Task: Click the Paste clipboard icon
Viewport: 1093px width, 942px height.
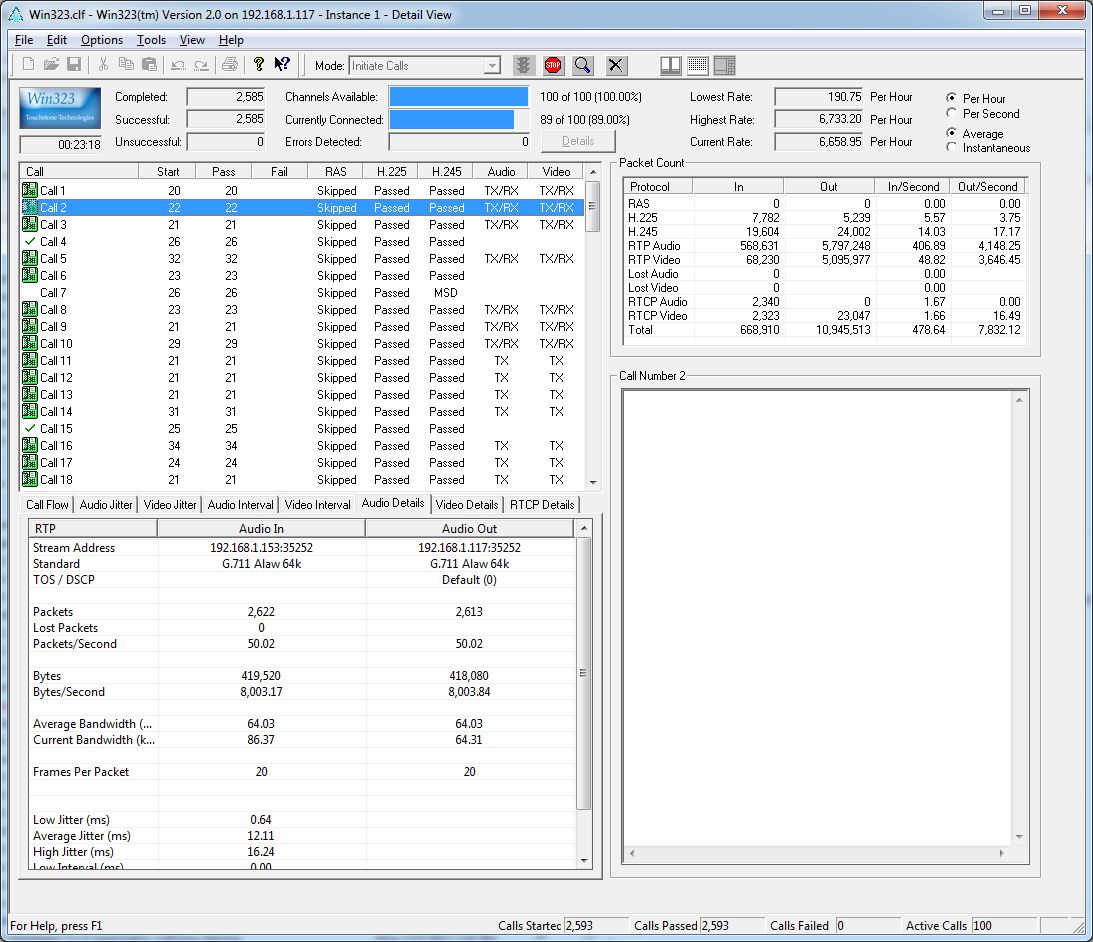Action: coord(149,65)
